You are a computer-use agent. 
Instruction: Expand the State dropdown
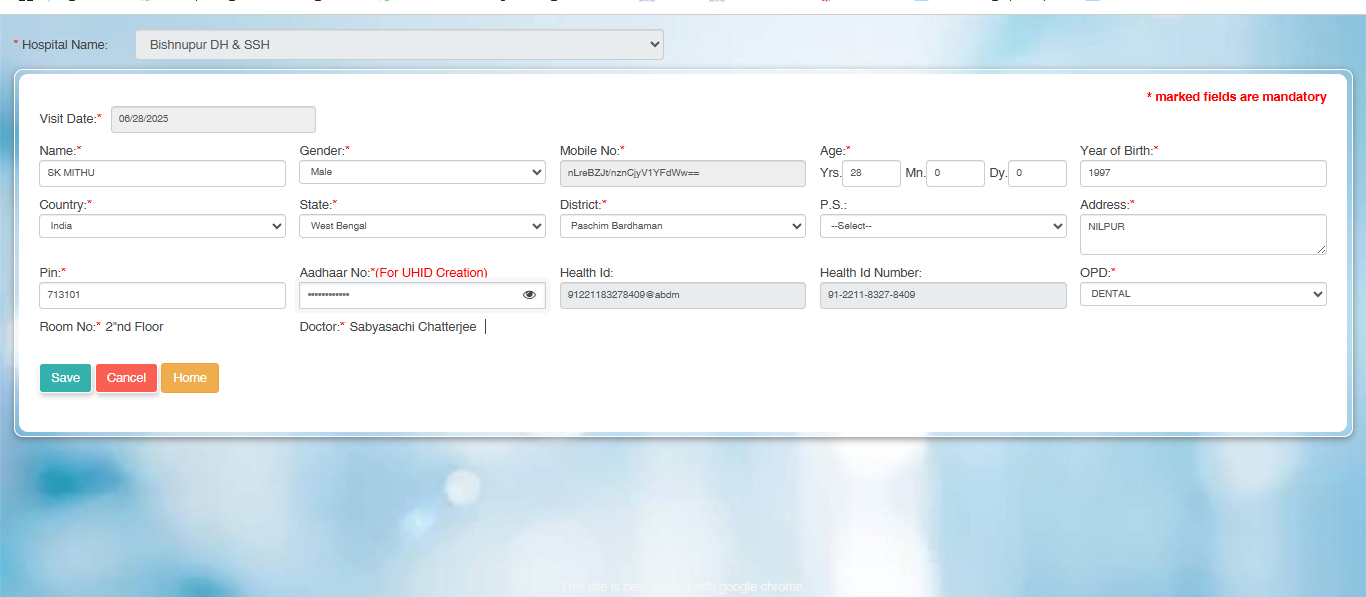[x=422, y=226]
